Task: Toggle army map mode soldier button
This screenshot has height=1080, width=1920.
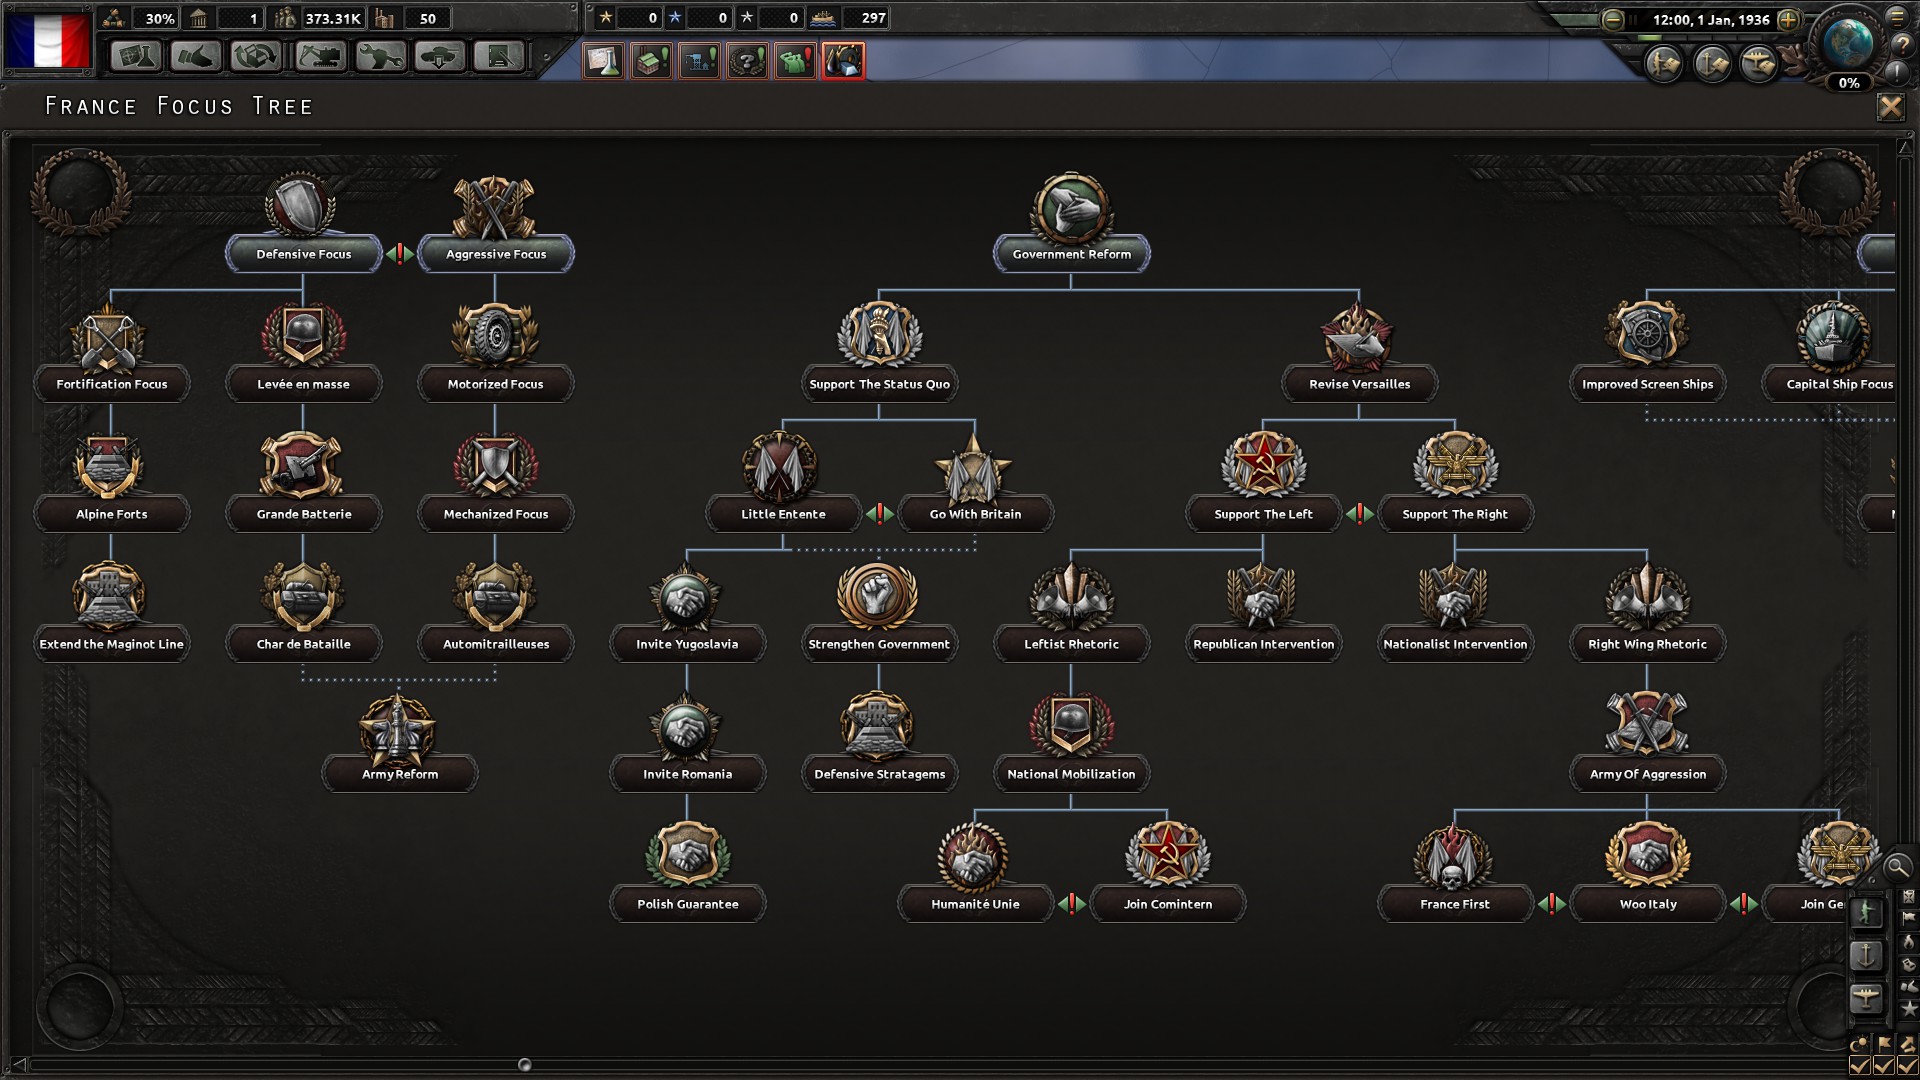Action: click(1866, 912)
